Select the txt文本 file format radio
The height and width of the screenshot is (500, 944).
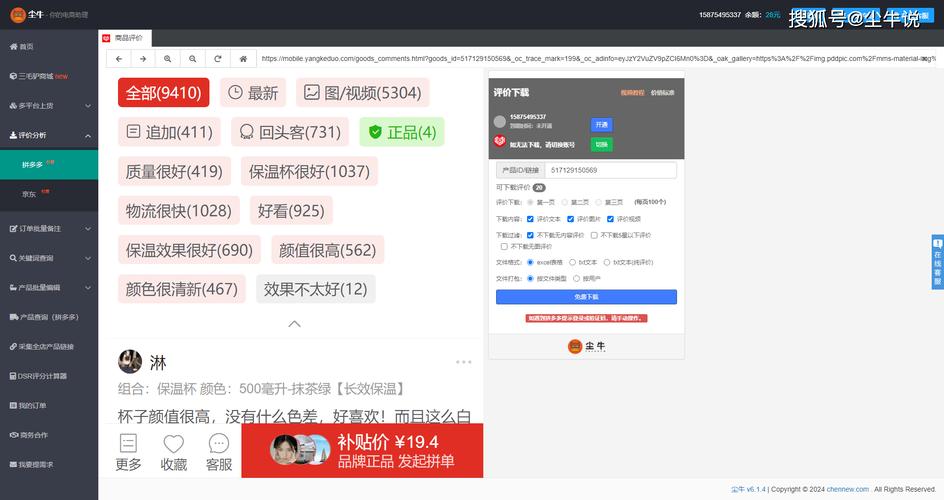[573, 262]
